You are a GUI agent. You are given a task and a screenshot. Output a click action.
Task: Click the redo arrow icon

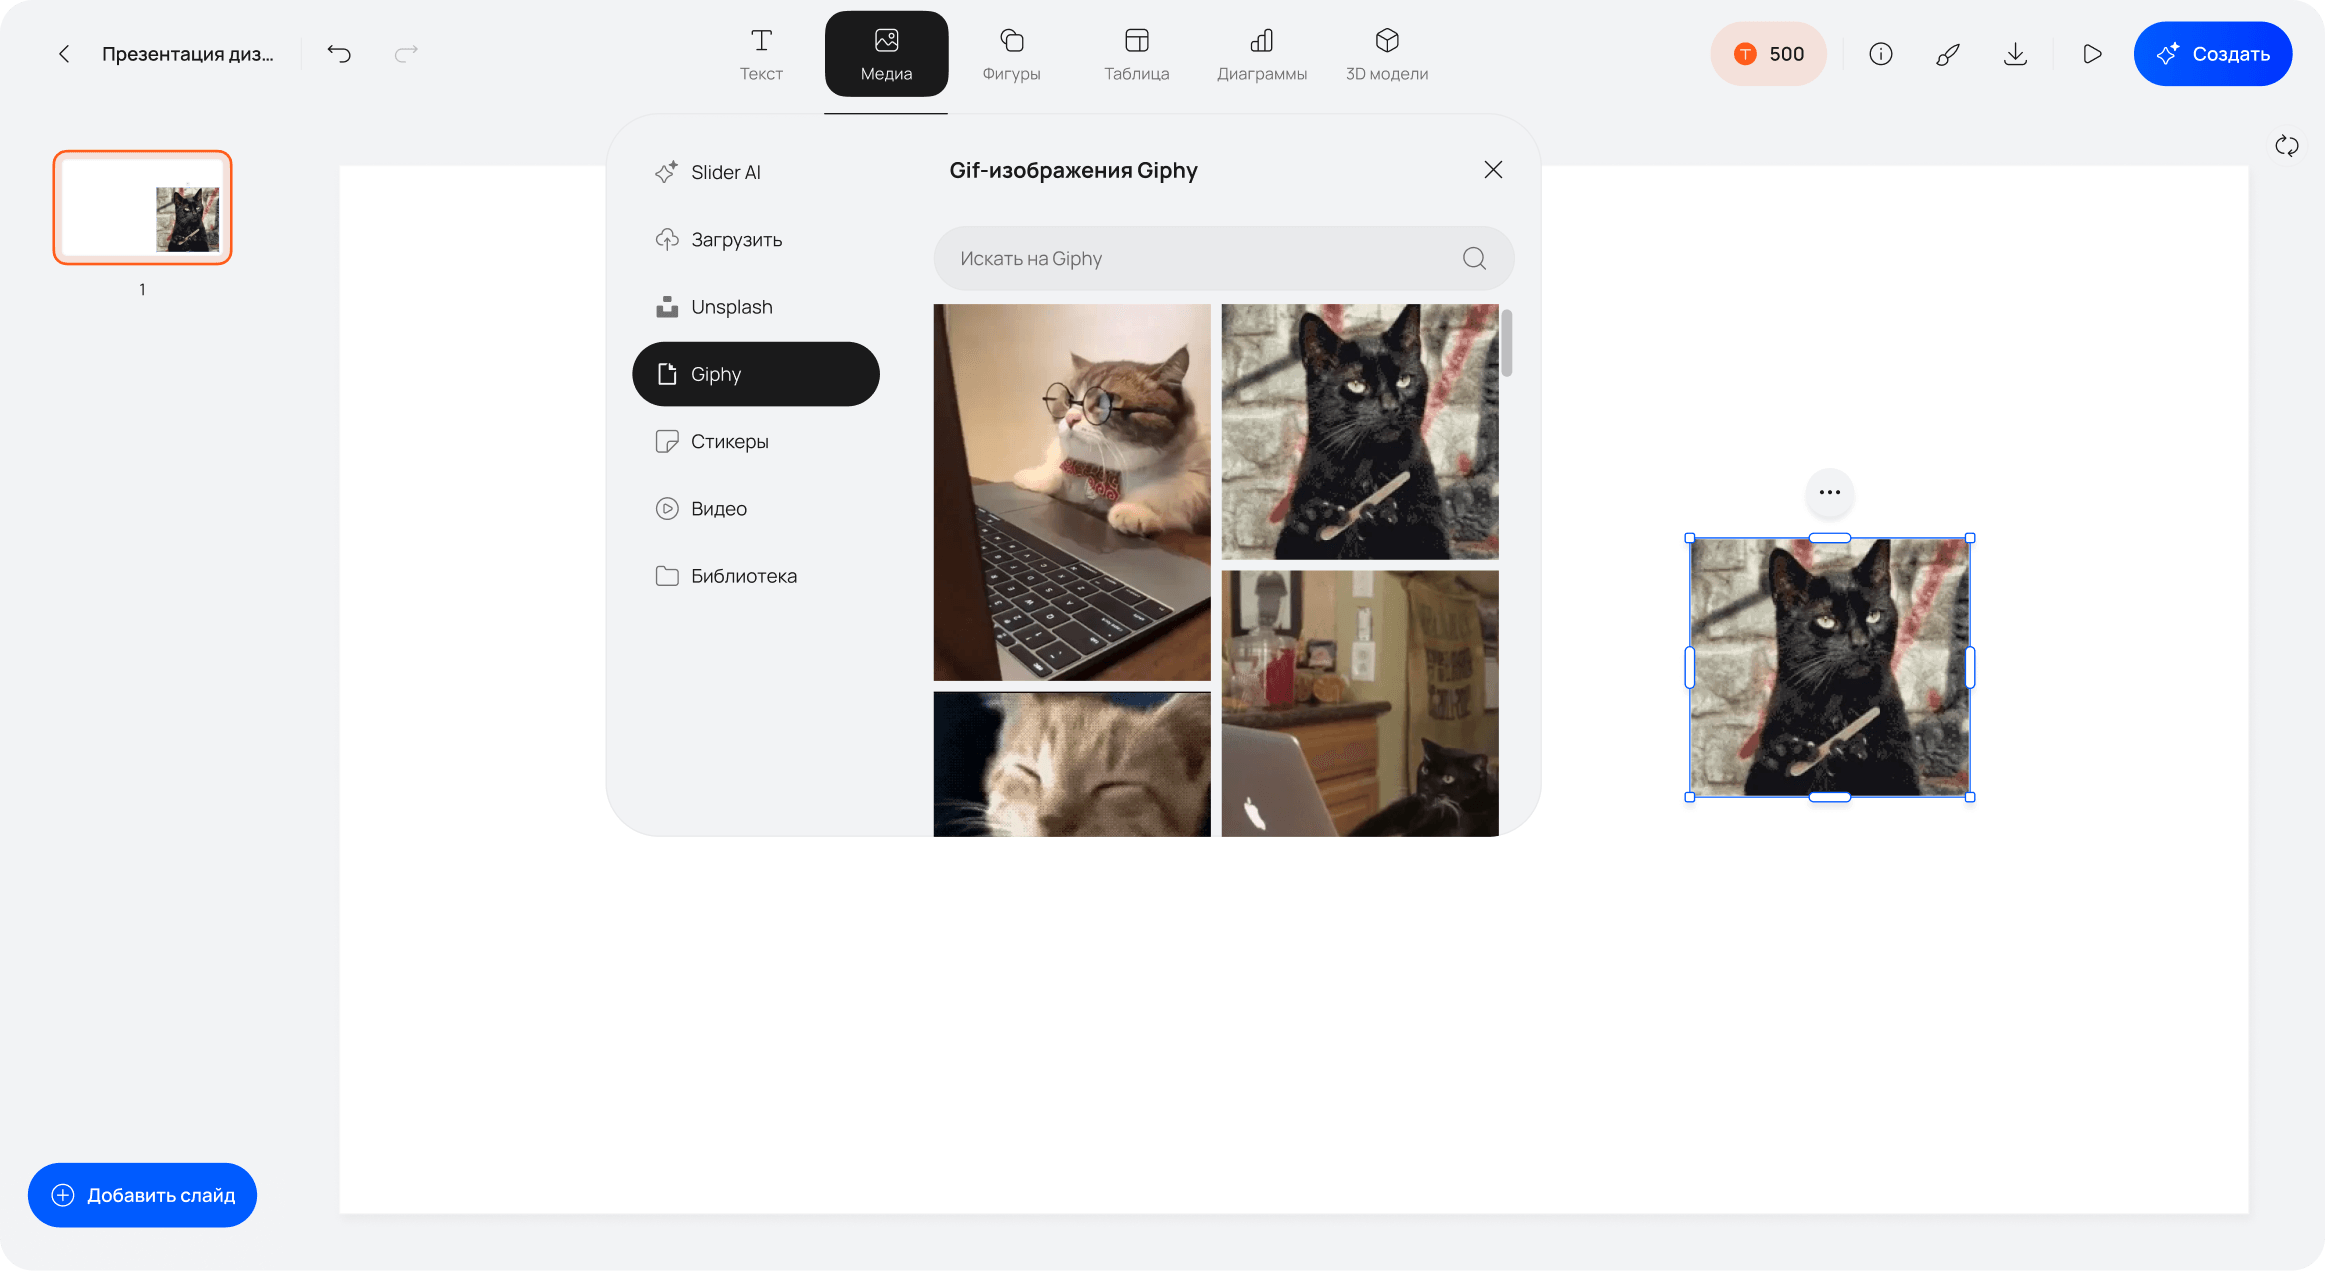[406, 54]
